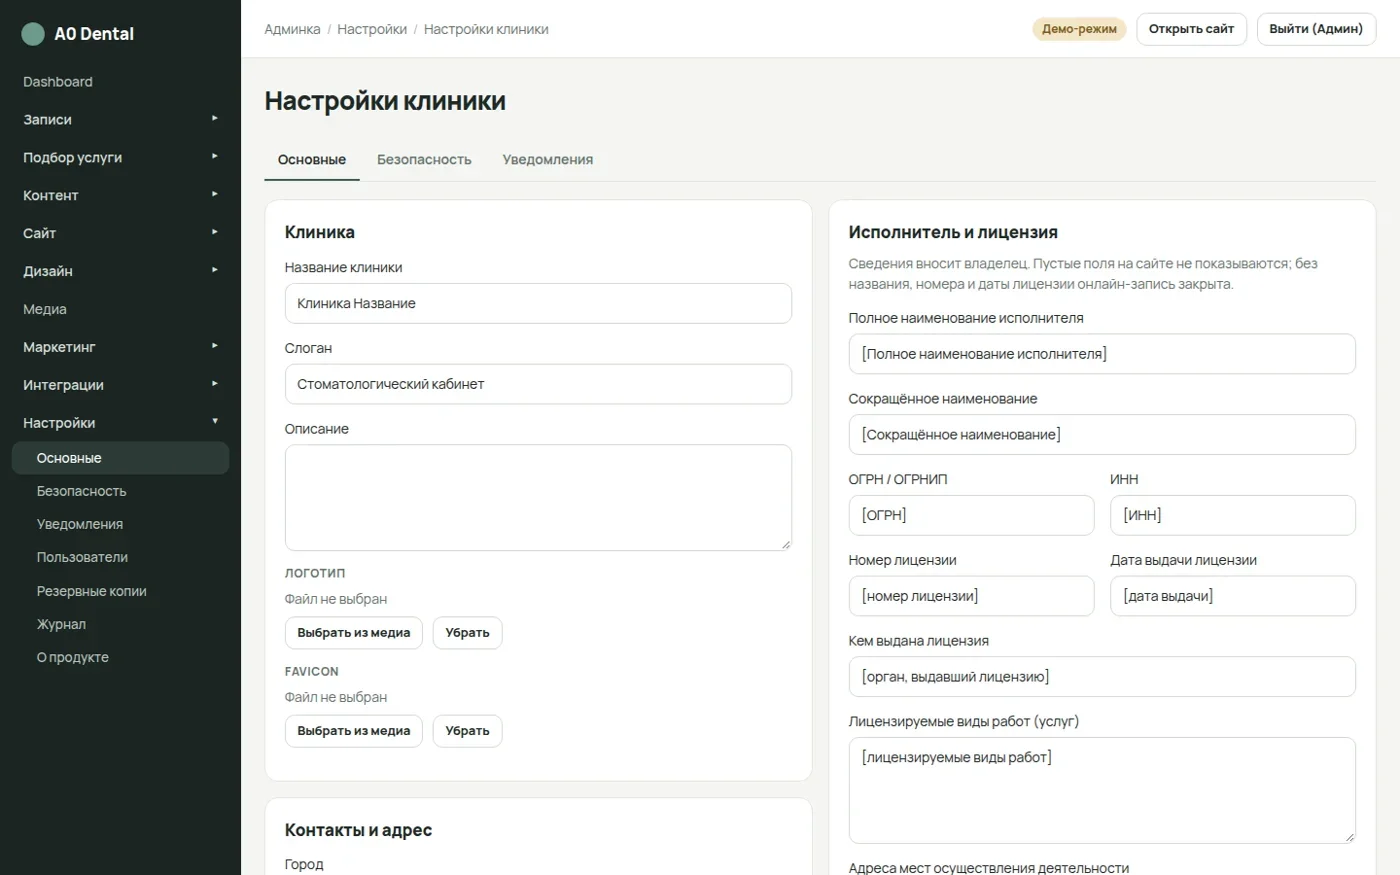Image resolution: width=1400 pixels, height=875 pixels.
Task: Switch to the Безопасность tab
Action: pos(424,160)
